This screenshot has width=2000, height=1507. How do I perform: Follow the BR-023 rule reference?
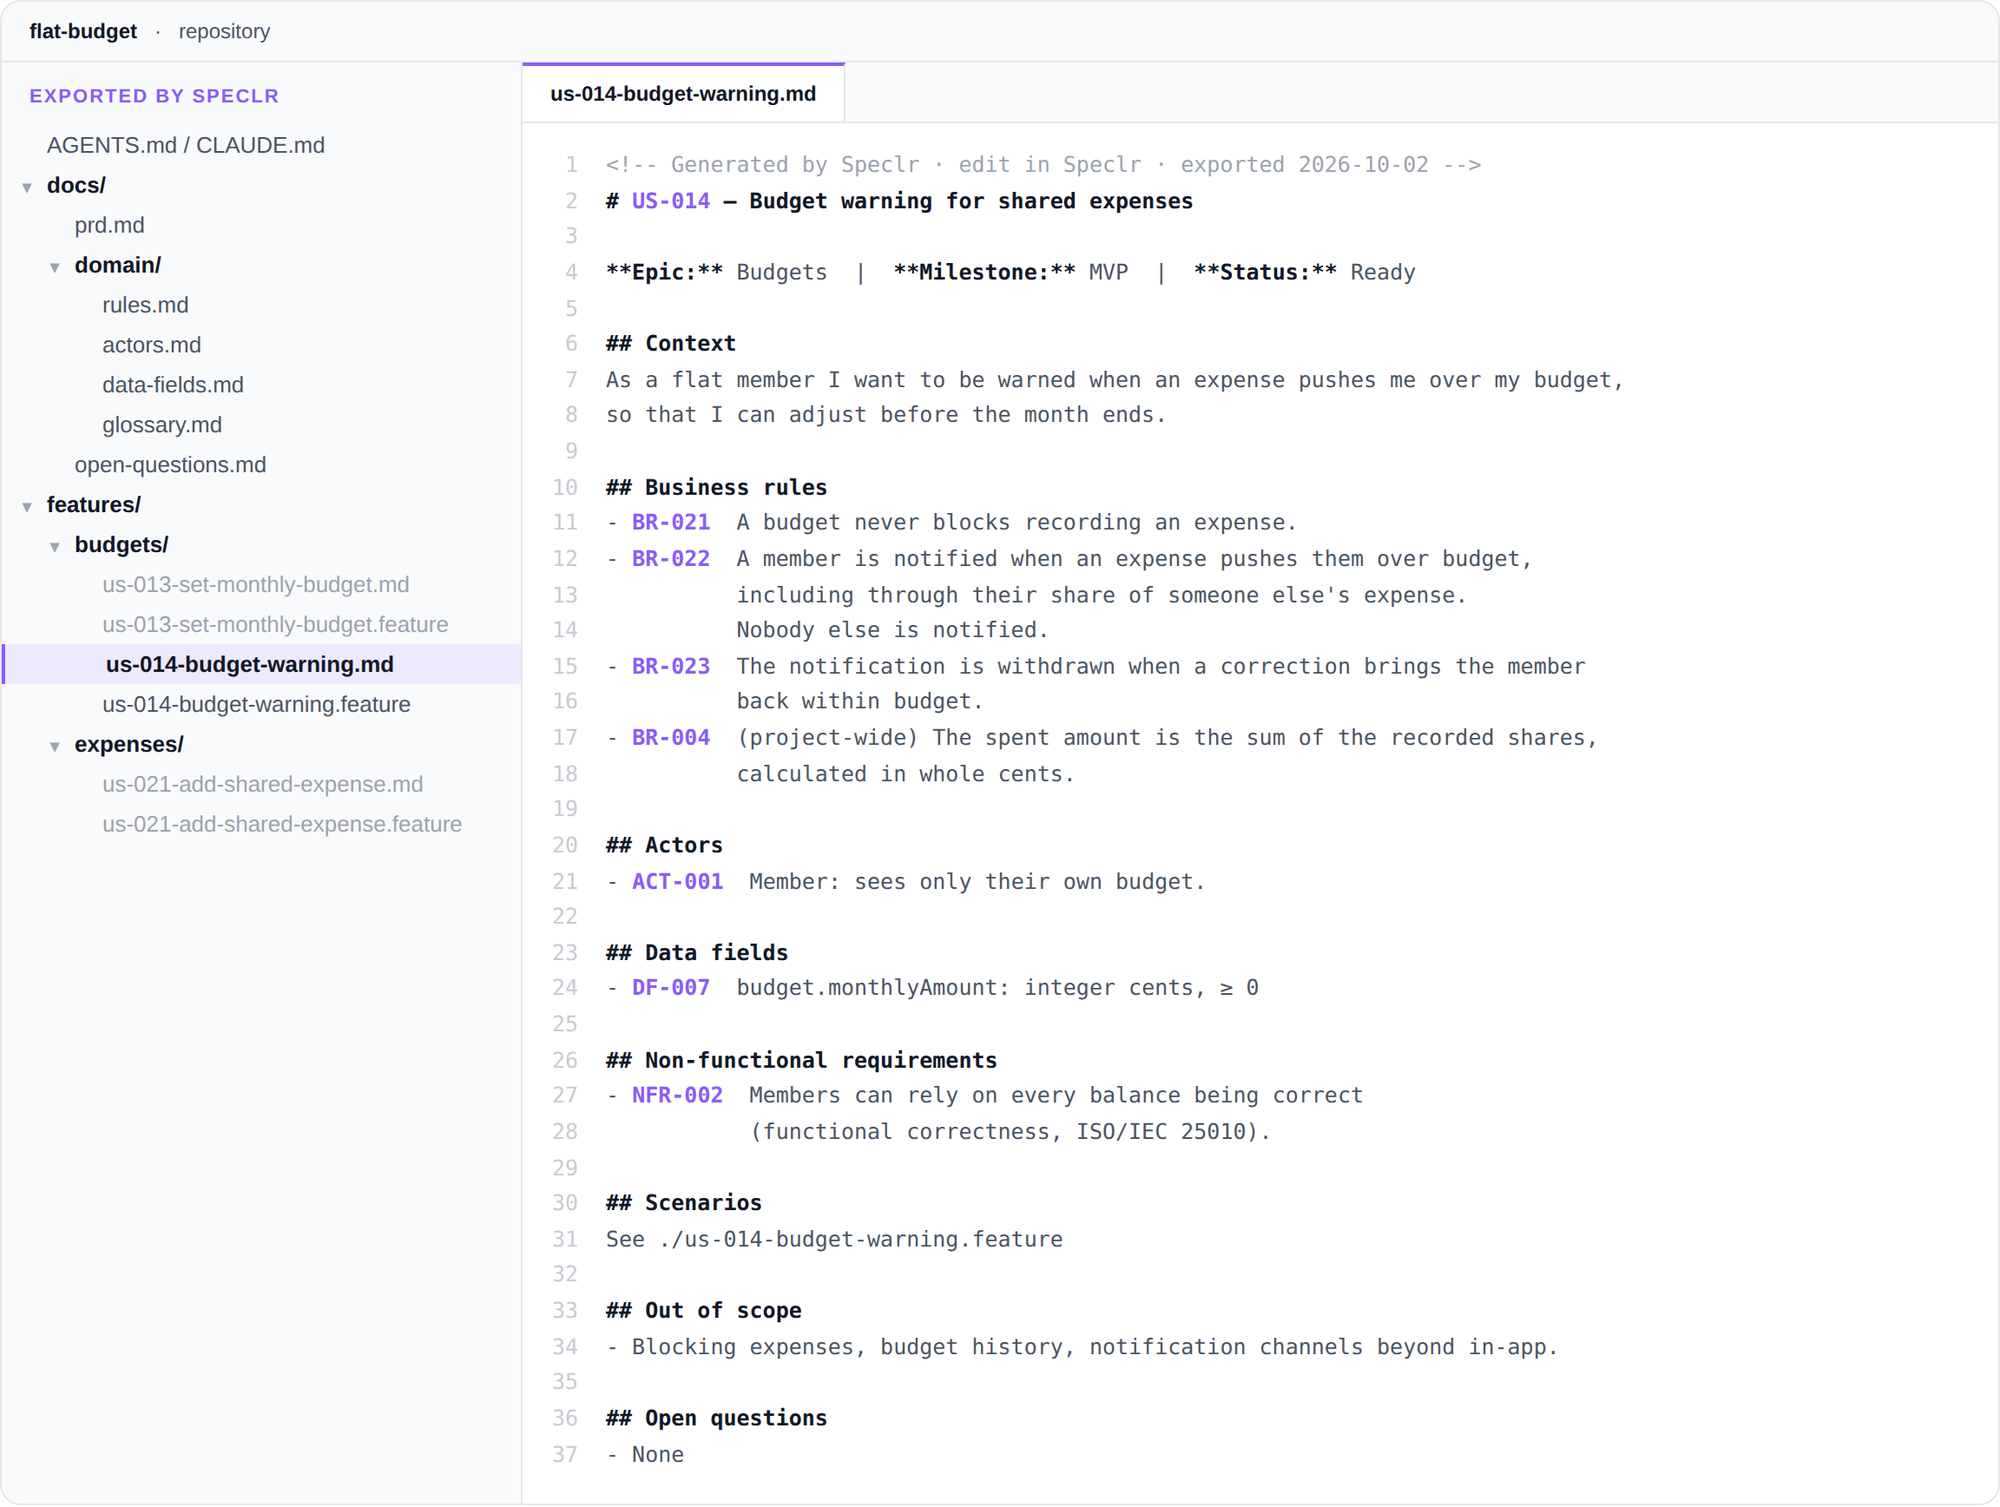click(671, 666)
